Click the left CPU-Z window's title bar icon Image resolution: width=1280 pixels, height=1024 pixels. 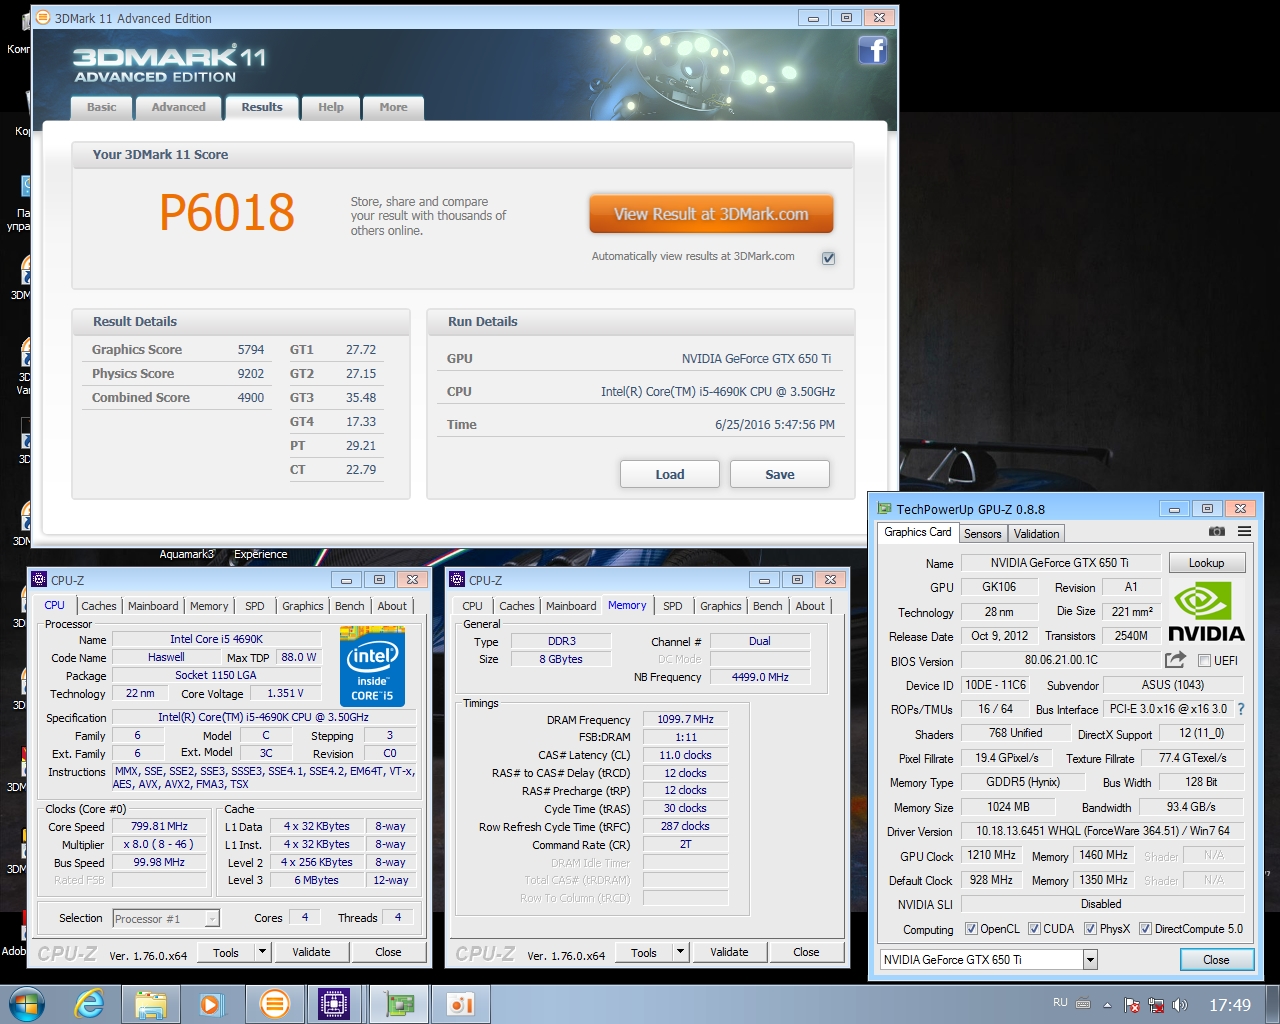click(39, 579)
